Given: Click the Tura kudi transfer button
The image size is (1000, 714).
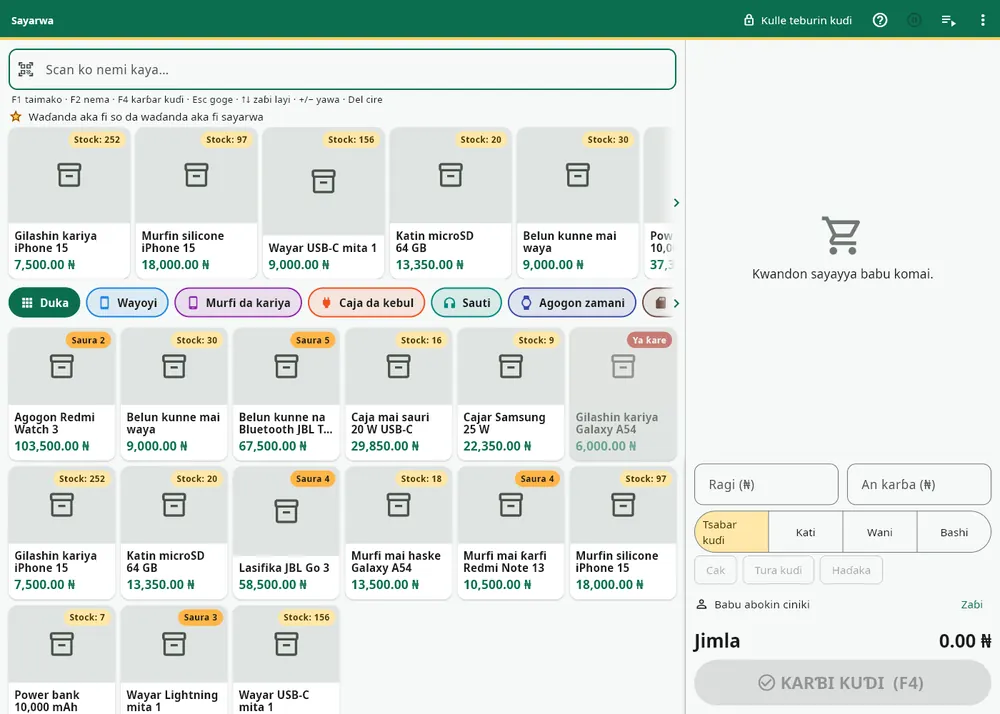Looking at the screenshot, I should click(778, 570).
